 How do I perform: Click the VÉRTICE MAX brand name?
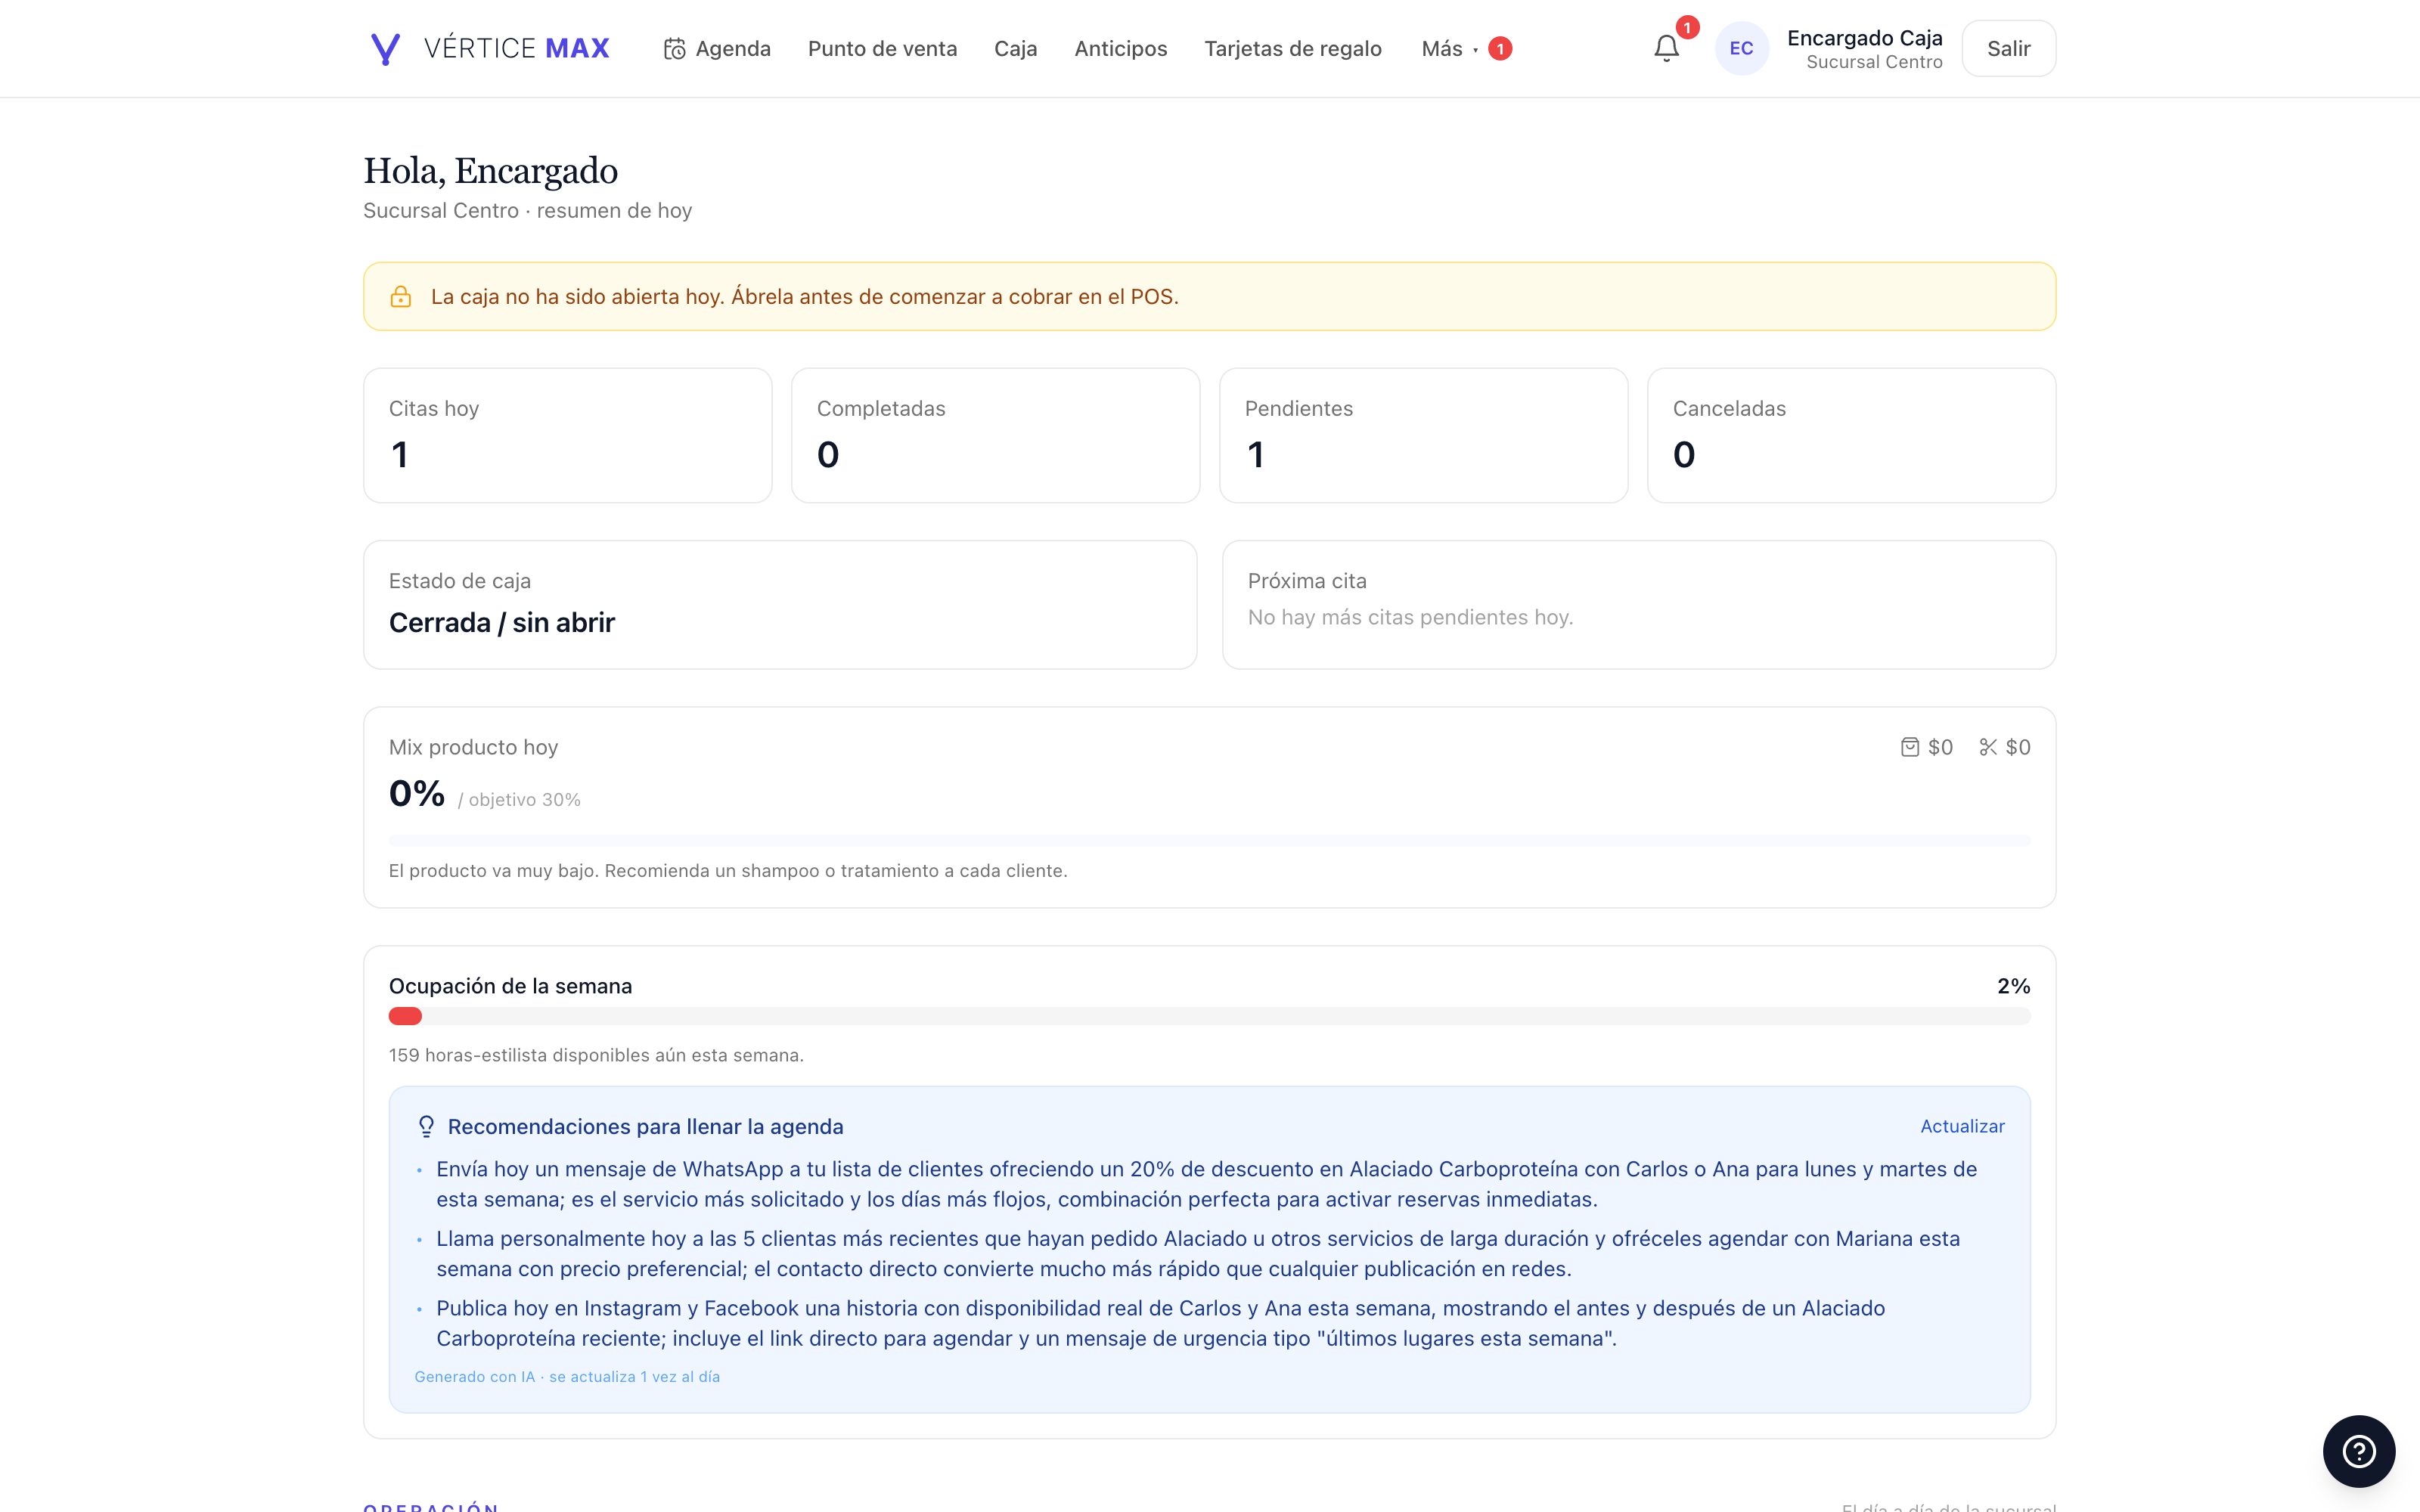(x=517, y=49)
